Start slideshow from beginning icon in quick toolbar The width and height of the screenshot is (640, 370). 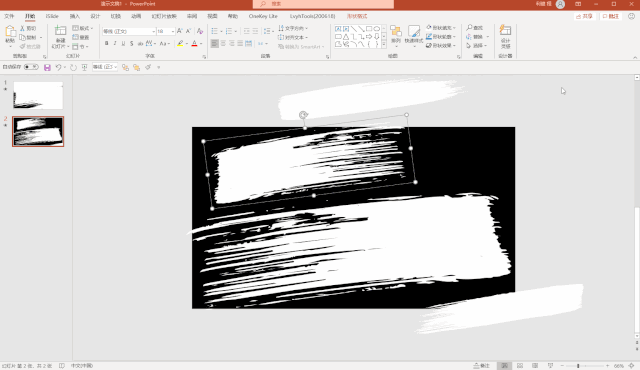pos(84,67)
